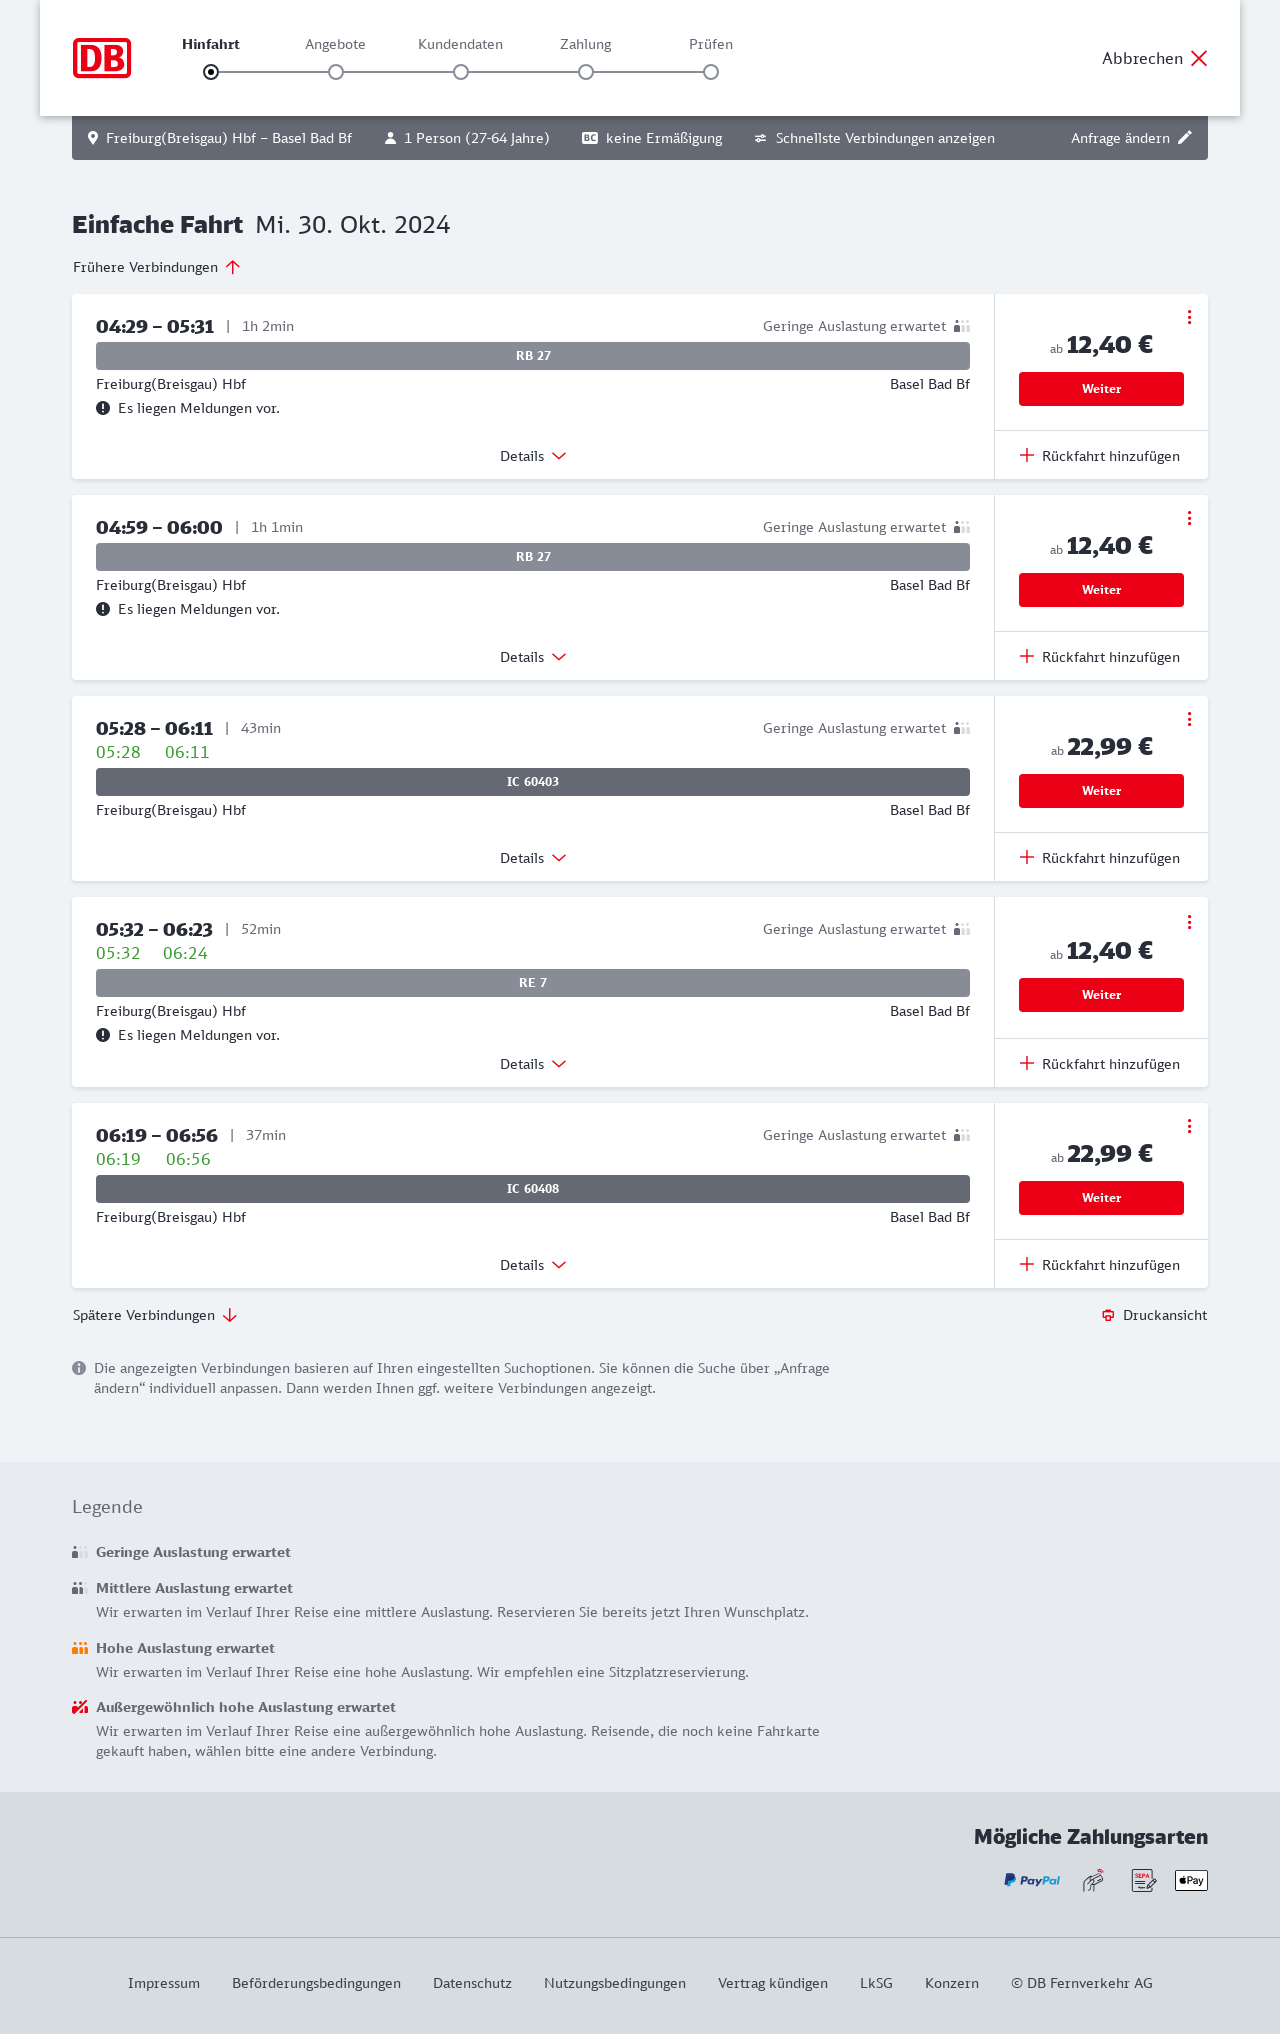Add return trip to the 05:28 connection
This screenshot has width=1280, height=2034.
1100,858
